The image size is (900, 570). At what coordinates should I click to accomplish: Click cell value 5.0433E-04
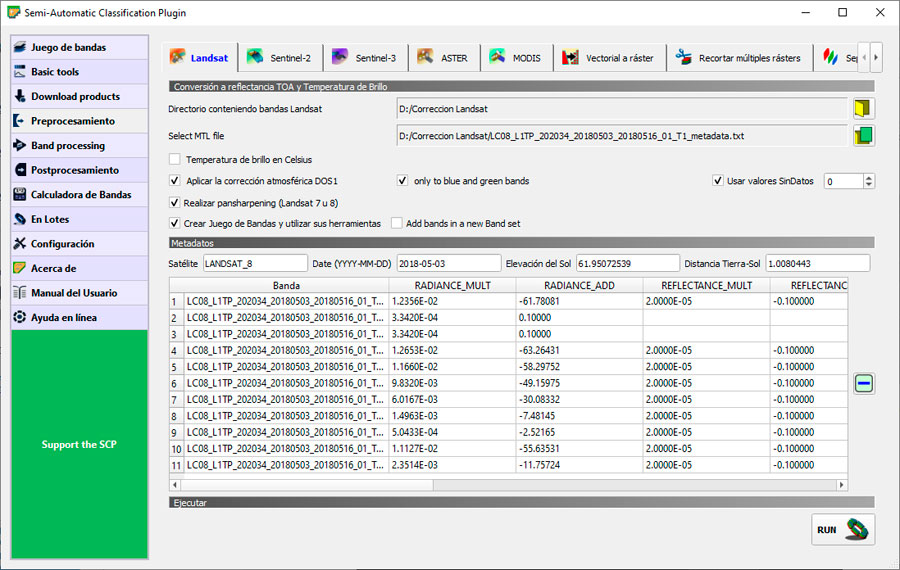click(452, 432)
